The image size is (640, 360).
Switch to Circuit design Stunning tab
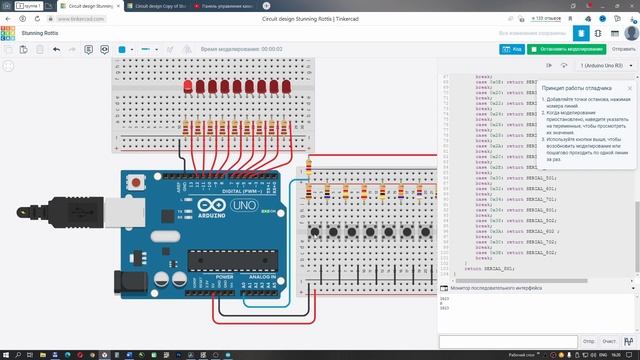pyautogui.click(x=91, y=6)
